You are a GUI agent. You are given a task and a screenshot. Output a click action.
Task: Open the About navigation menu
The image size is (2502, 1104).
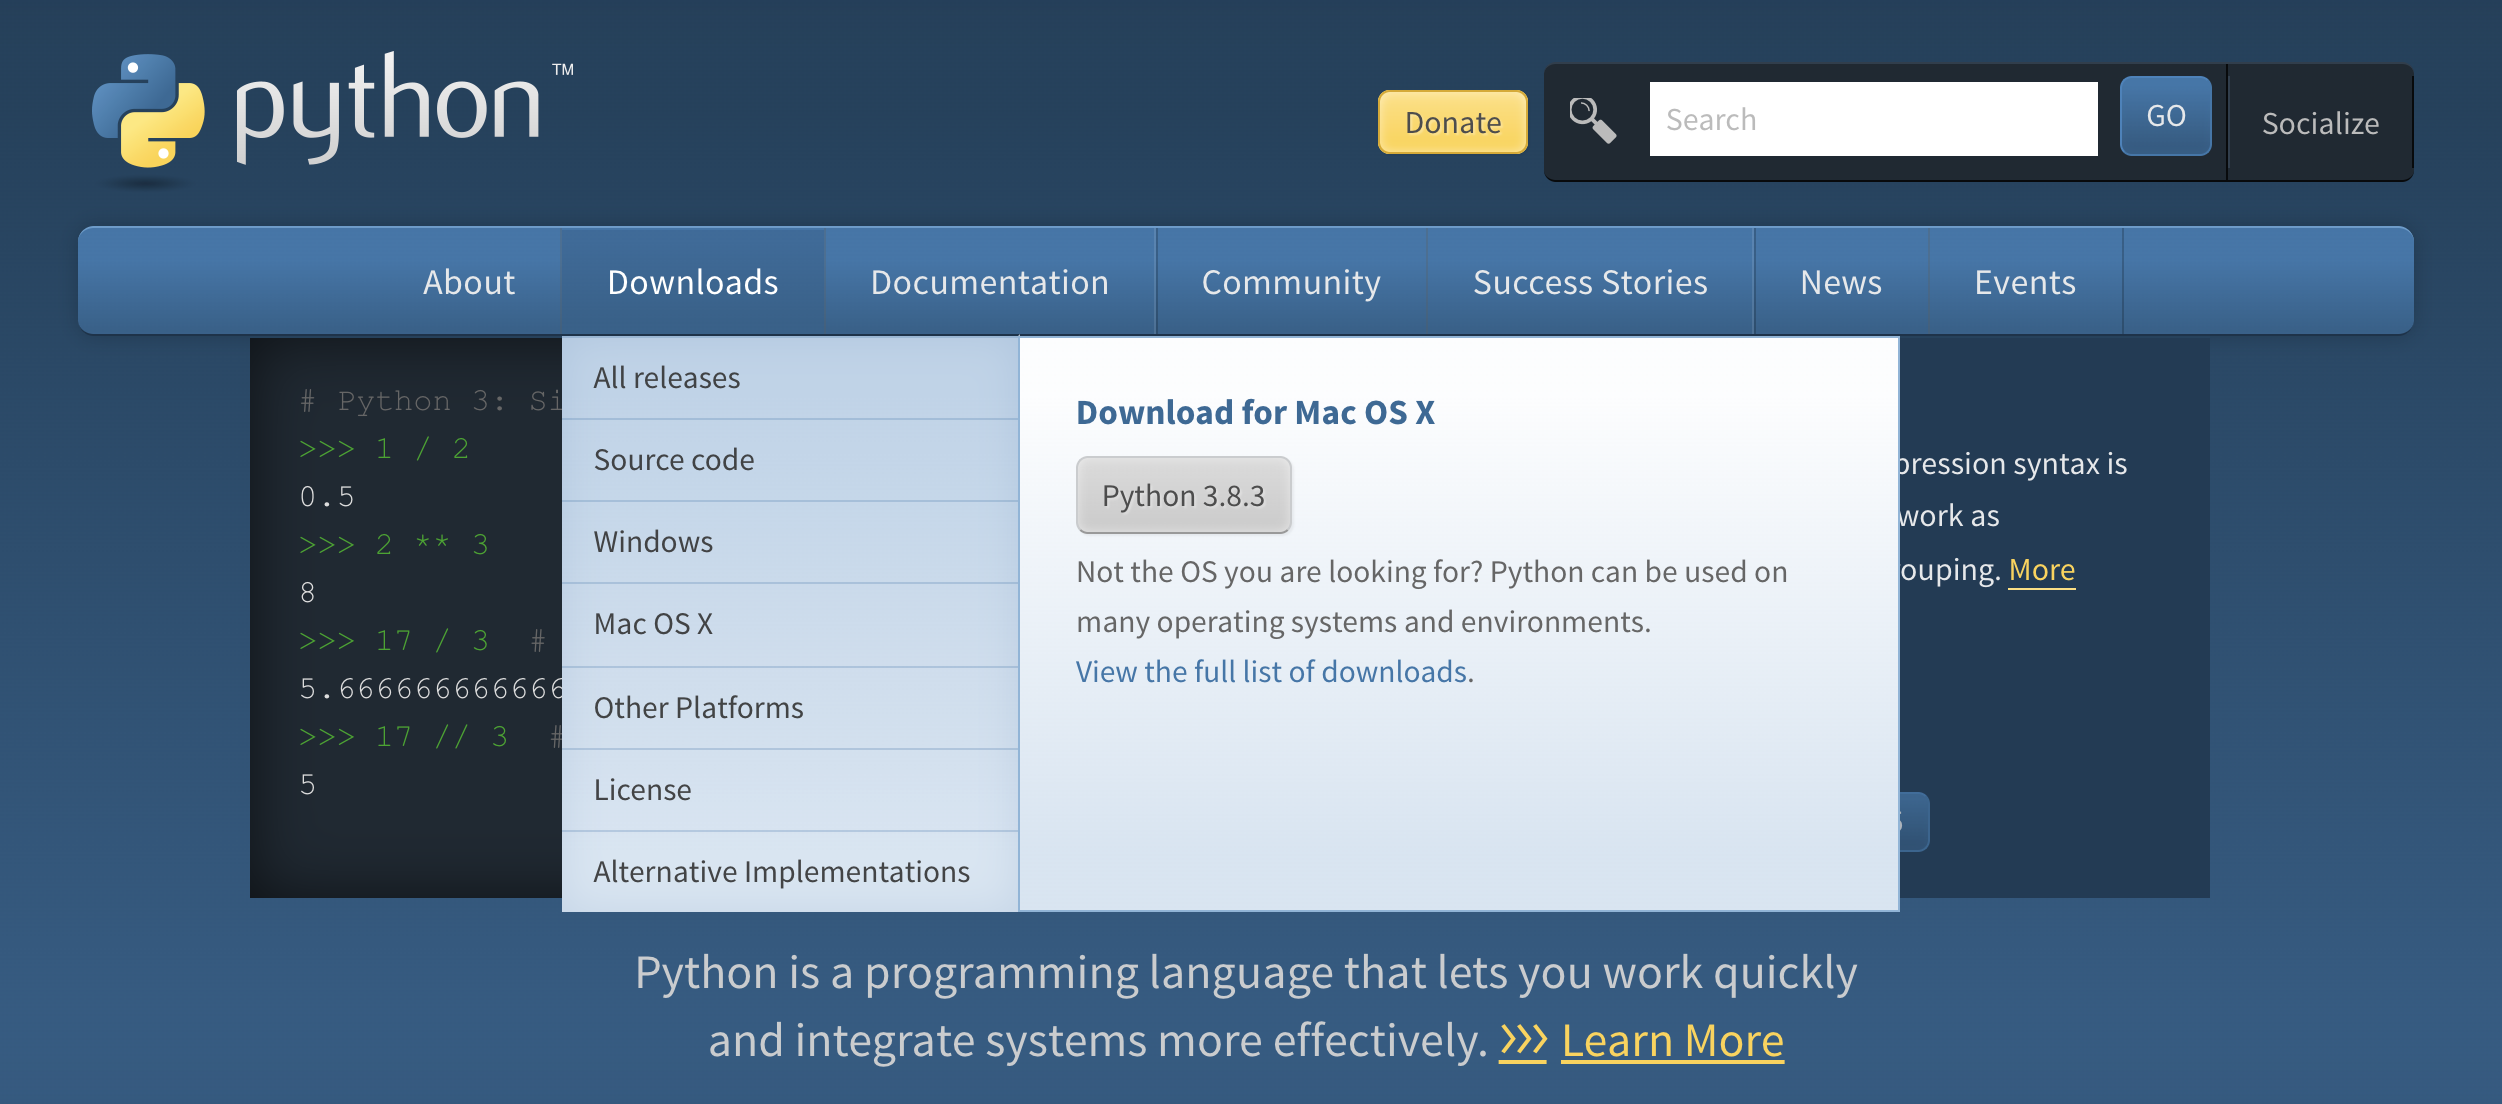coord(468,282)
